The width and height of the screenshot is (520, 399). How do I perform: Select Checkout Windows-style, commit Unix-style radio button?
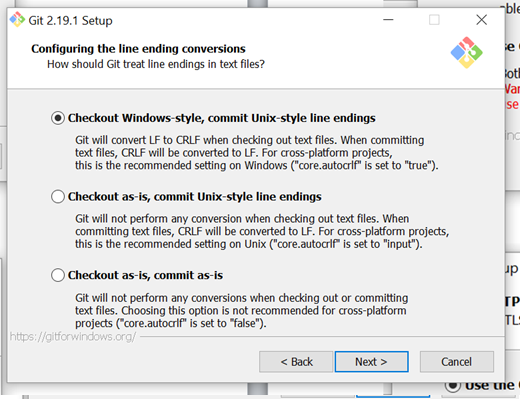point(58,118)
